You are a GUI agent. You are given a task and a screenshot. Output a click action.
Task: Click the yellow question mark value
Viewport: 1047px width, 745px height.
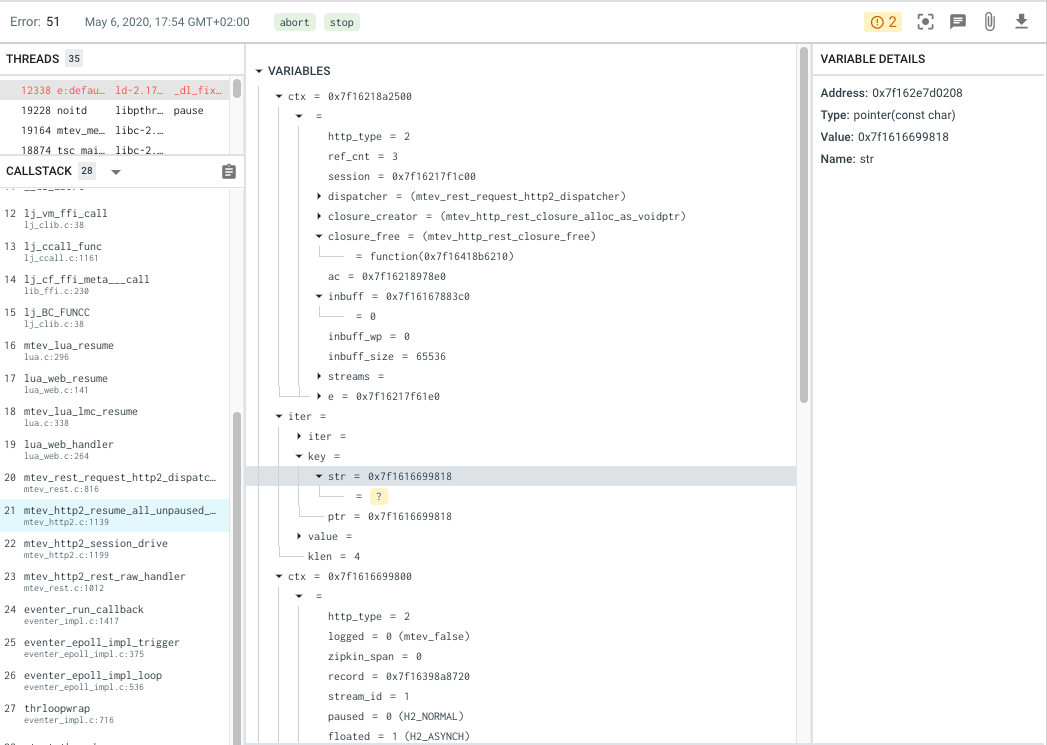pos(379,497)
